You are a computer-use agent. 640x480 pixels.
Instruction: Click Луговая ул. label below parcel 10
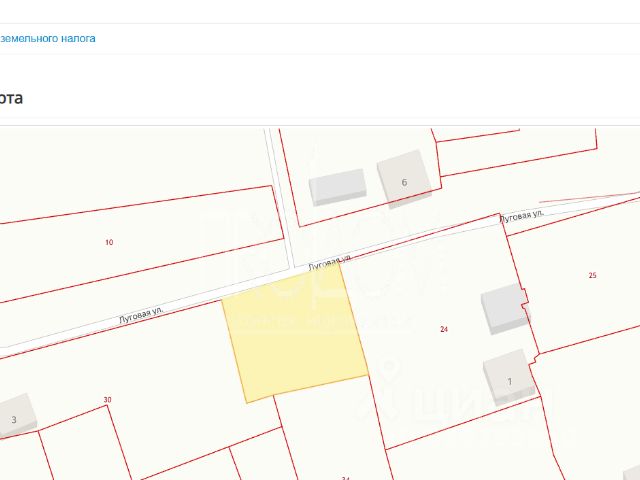click(141, 315)
